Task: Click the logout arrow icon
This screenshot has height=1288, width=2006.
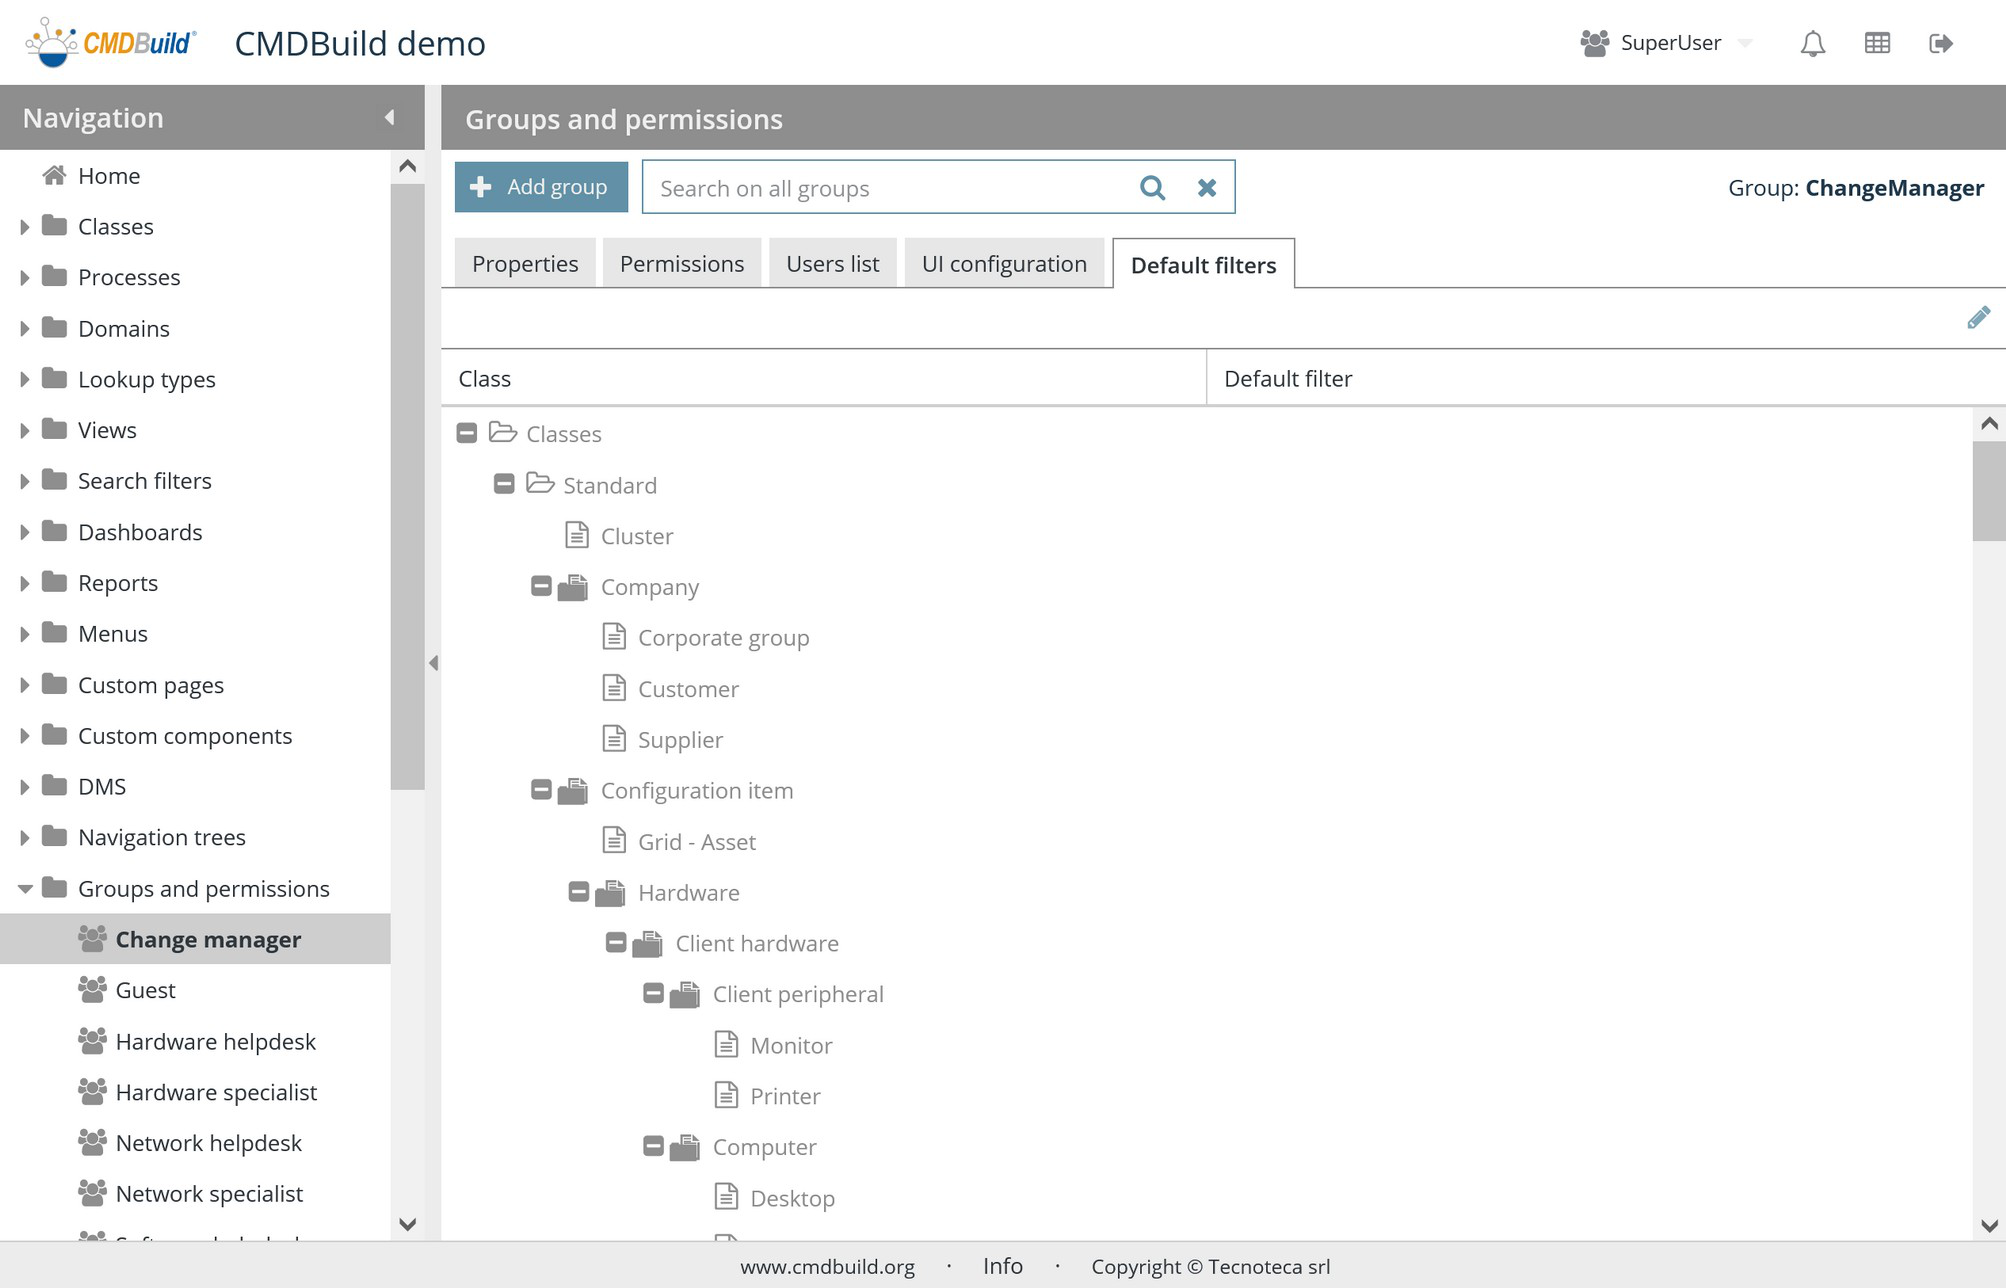Action: click(x=1940, y=43)
